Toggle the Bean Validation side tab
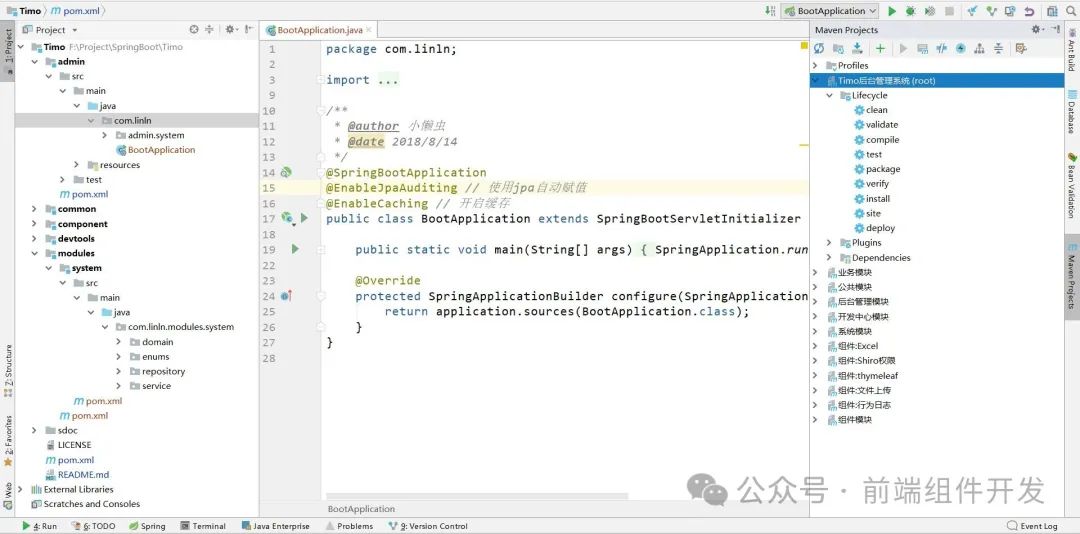 tap(1072, 184)
